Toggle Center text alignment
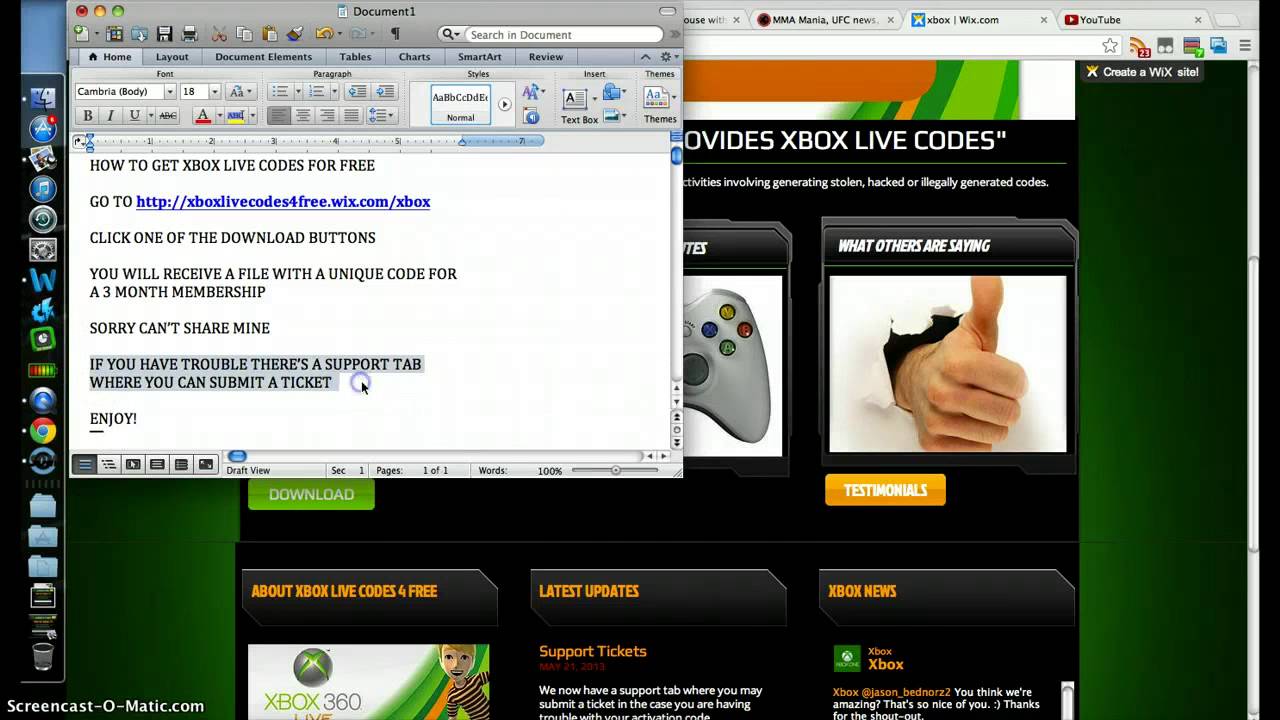 coord(303,116)
